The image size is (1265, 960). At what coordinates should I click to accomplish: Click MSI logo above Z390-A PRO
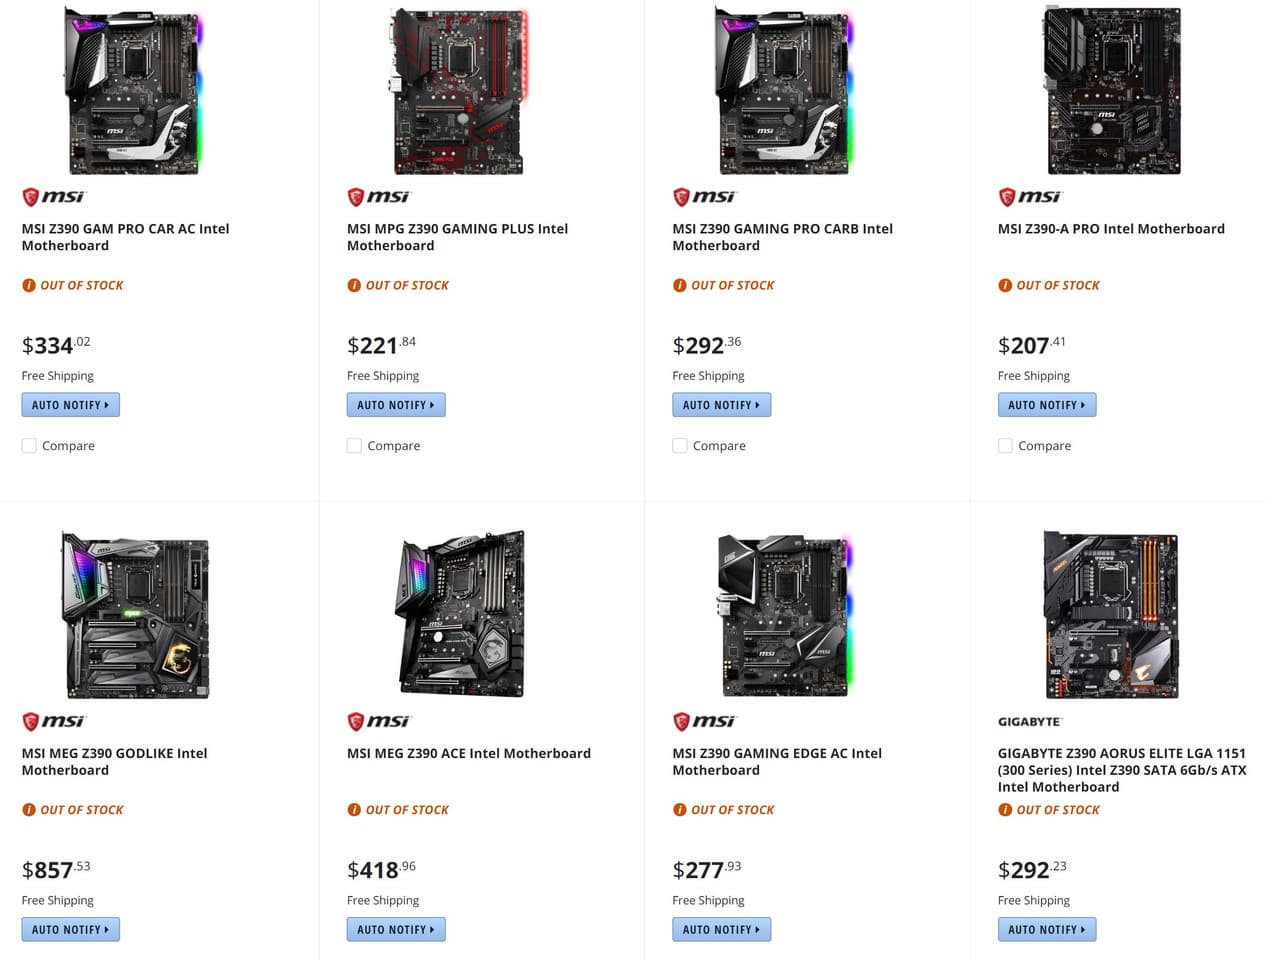tap(1030, 197)
